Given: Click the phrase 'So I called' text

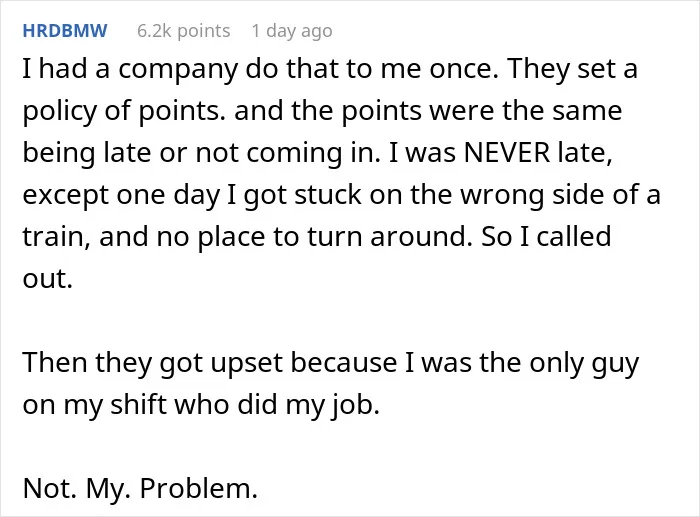Looking at the screenshot, I should (x=546, y=236).
